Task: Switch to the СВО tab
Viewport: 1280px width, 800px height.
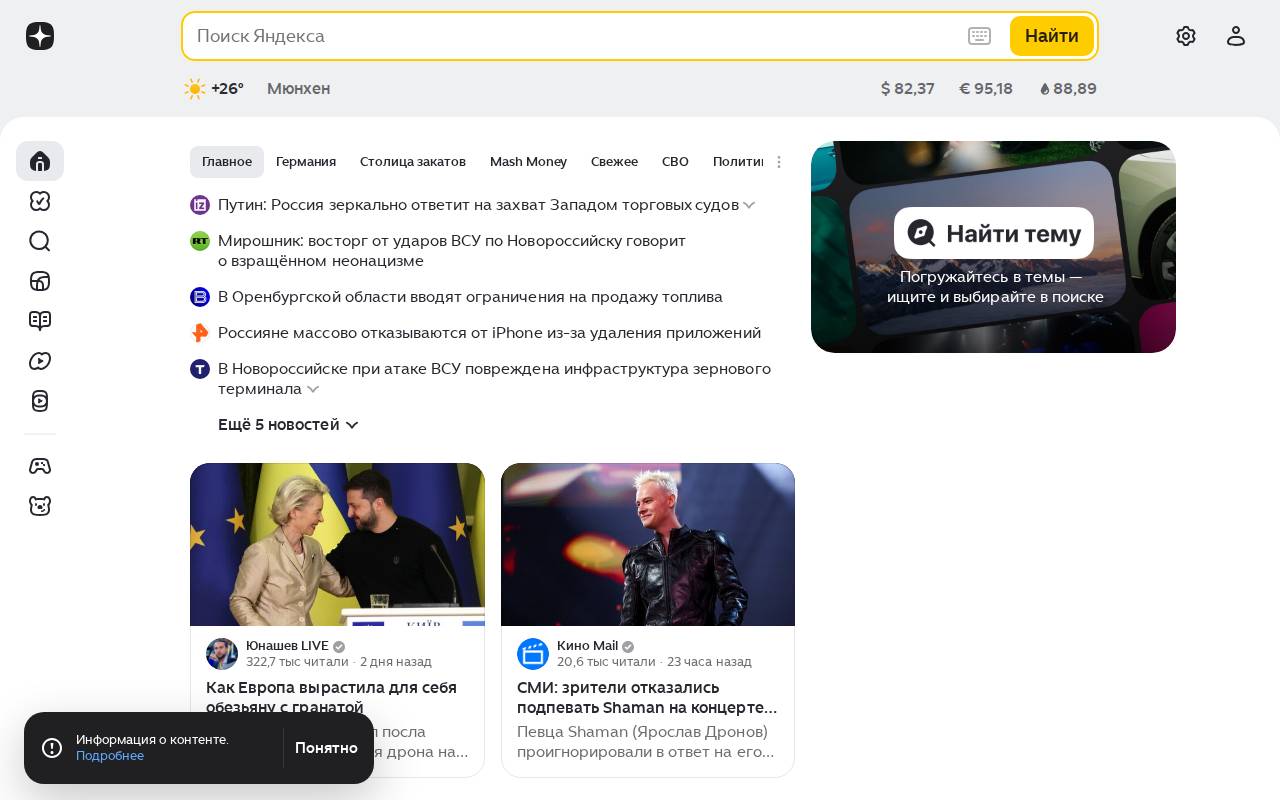Action: (x=675, y=162)
